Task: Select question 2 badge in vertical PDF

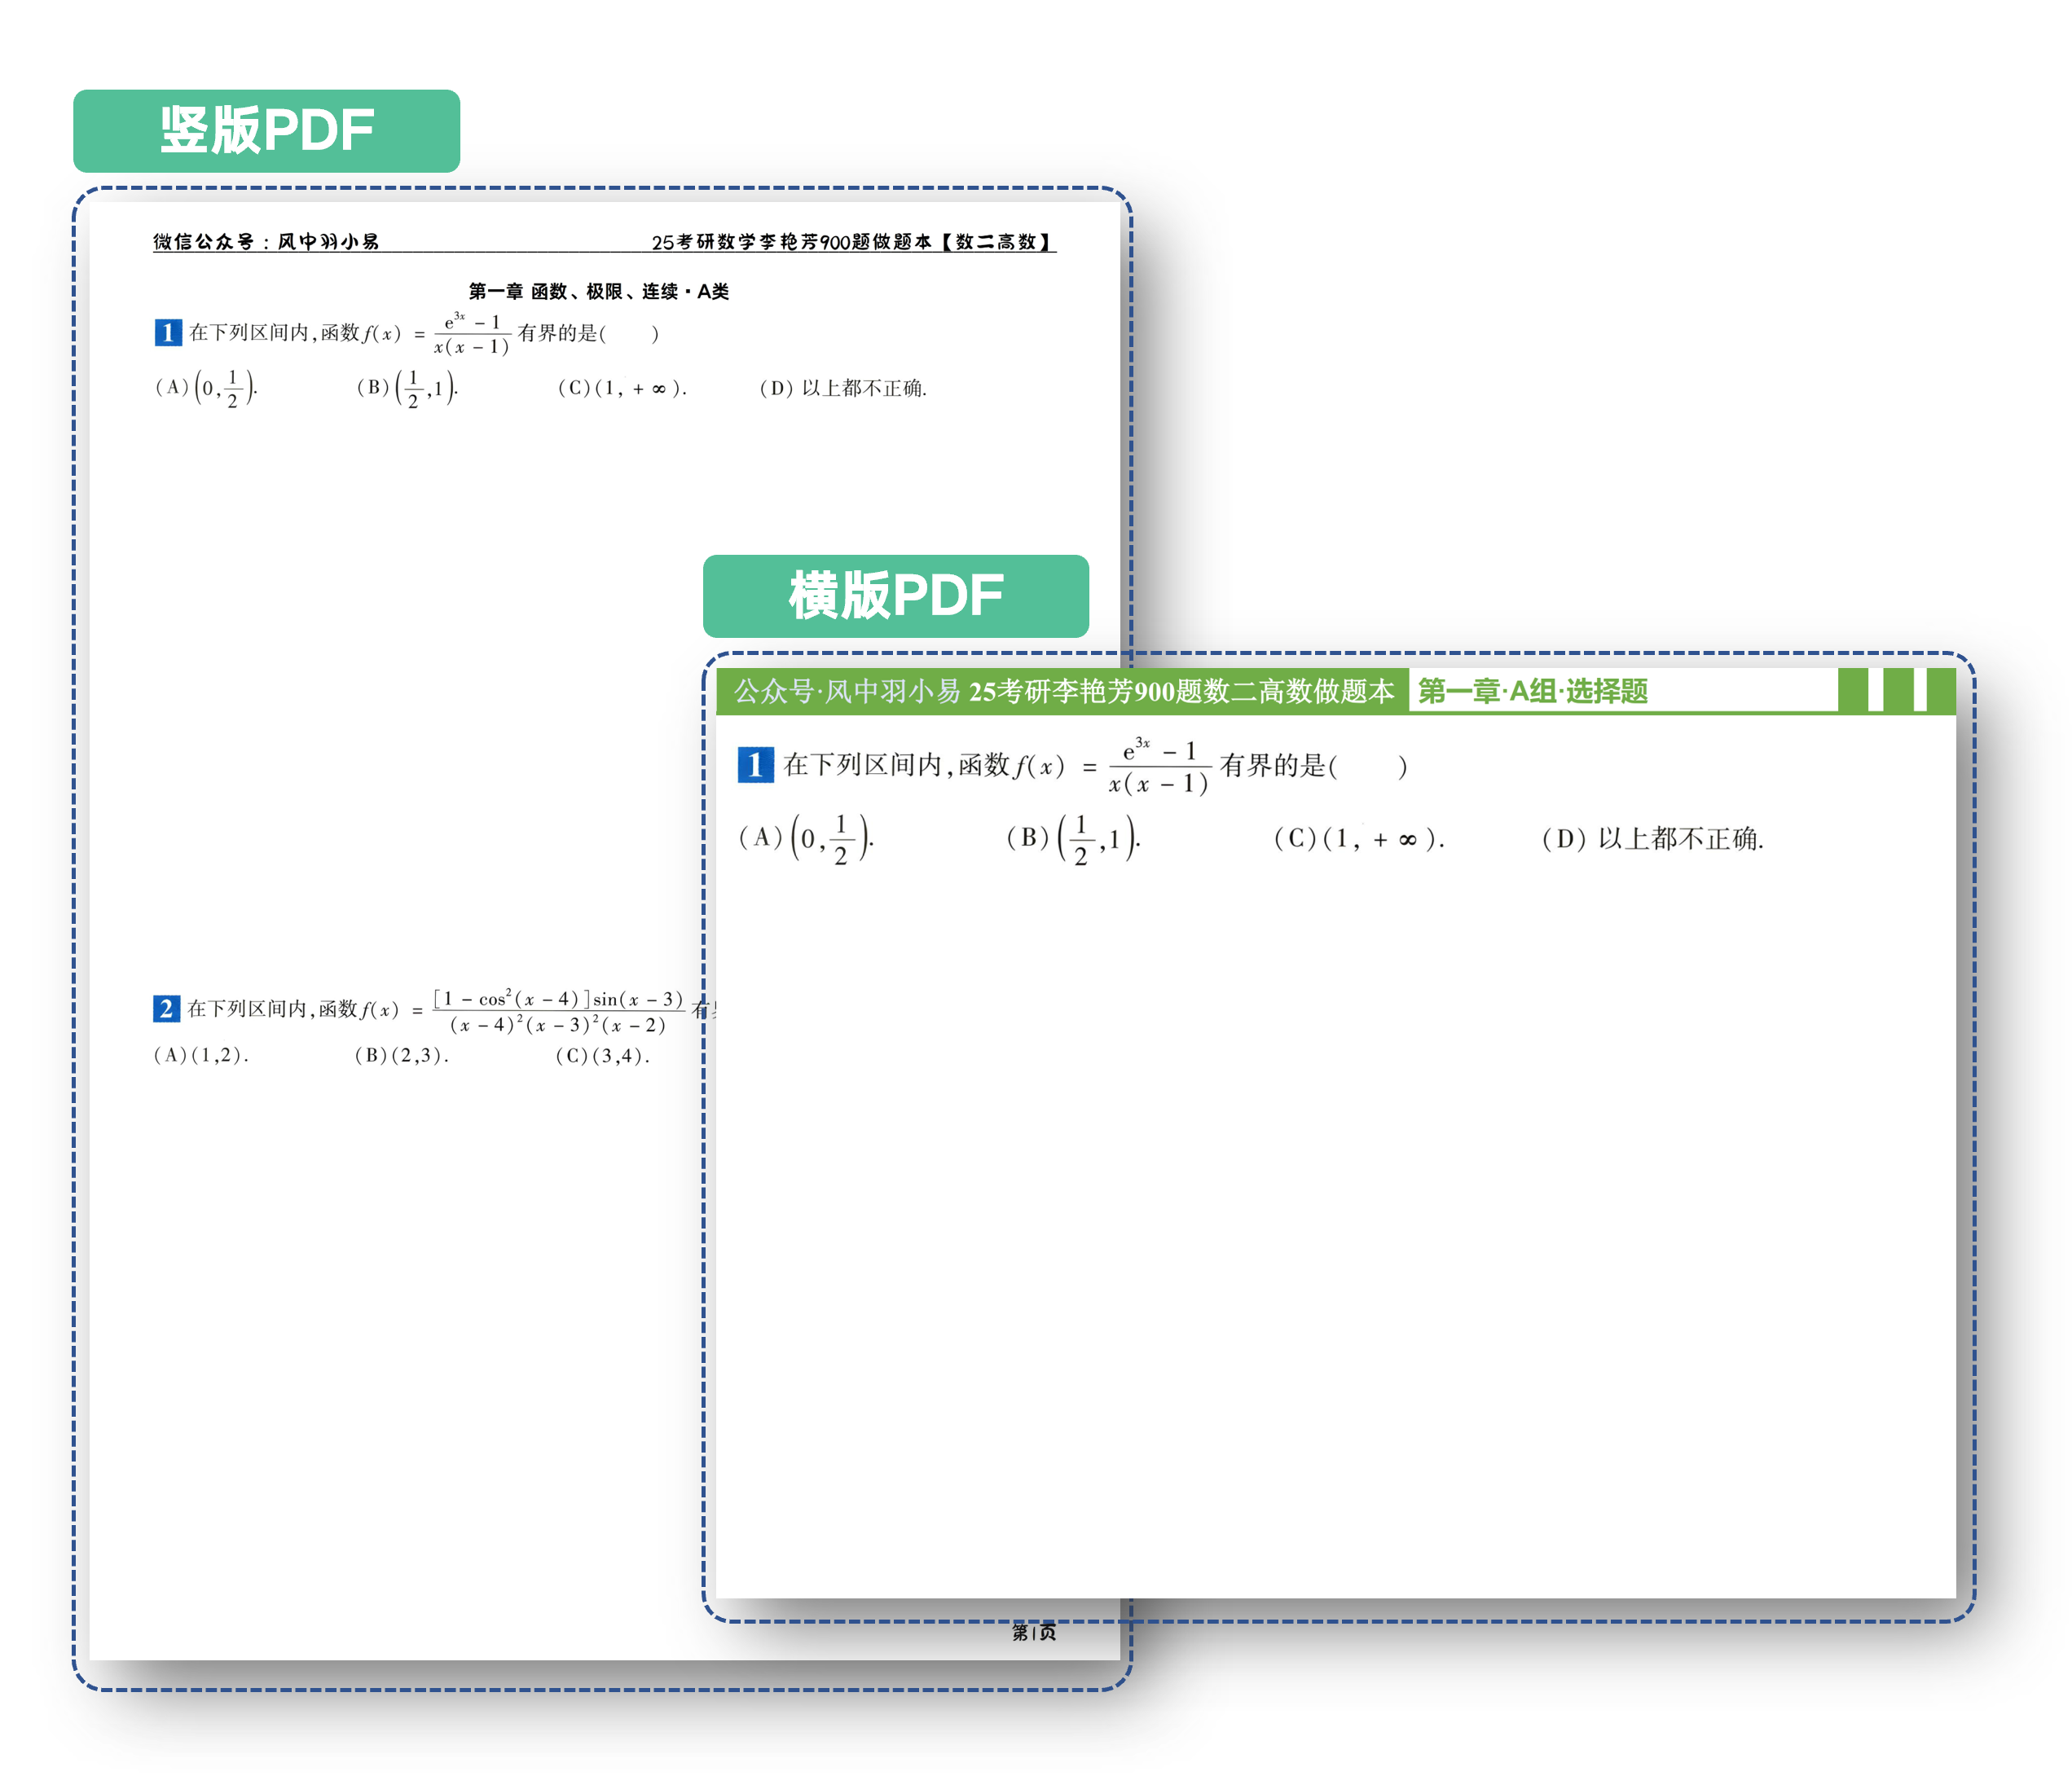Action: point(166,1008)
